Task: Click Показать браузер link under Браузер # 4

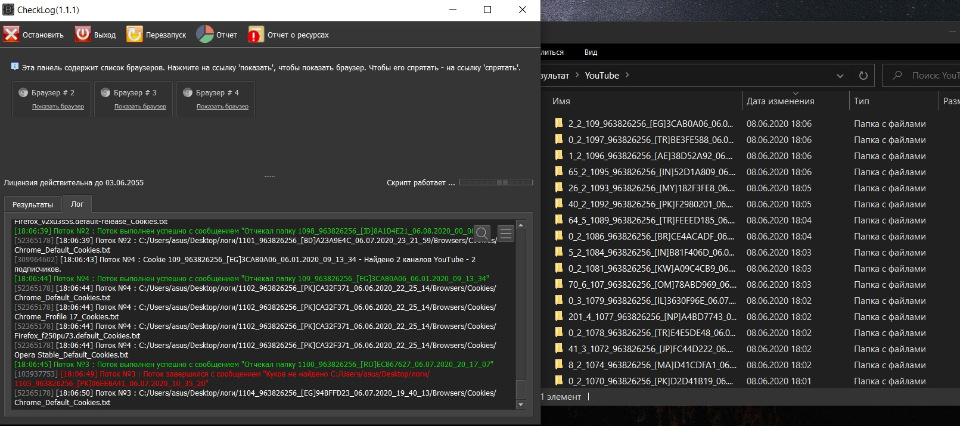Action: pyautogui.click(x=222, y=106)
